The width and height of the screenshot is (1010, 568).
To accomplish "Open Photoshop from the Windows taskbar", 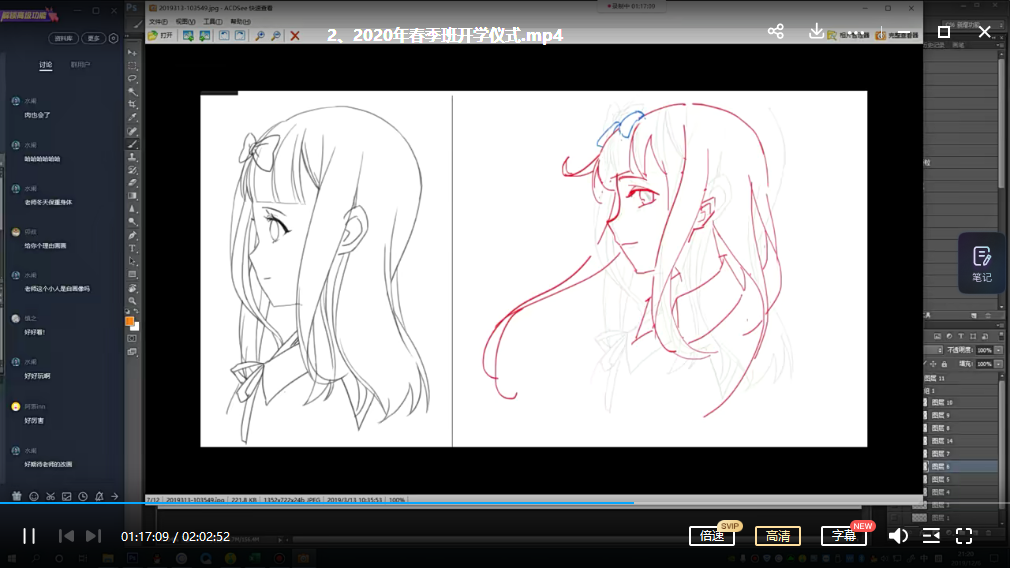I will 132,558.
